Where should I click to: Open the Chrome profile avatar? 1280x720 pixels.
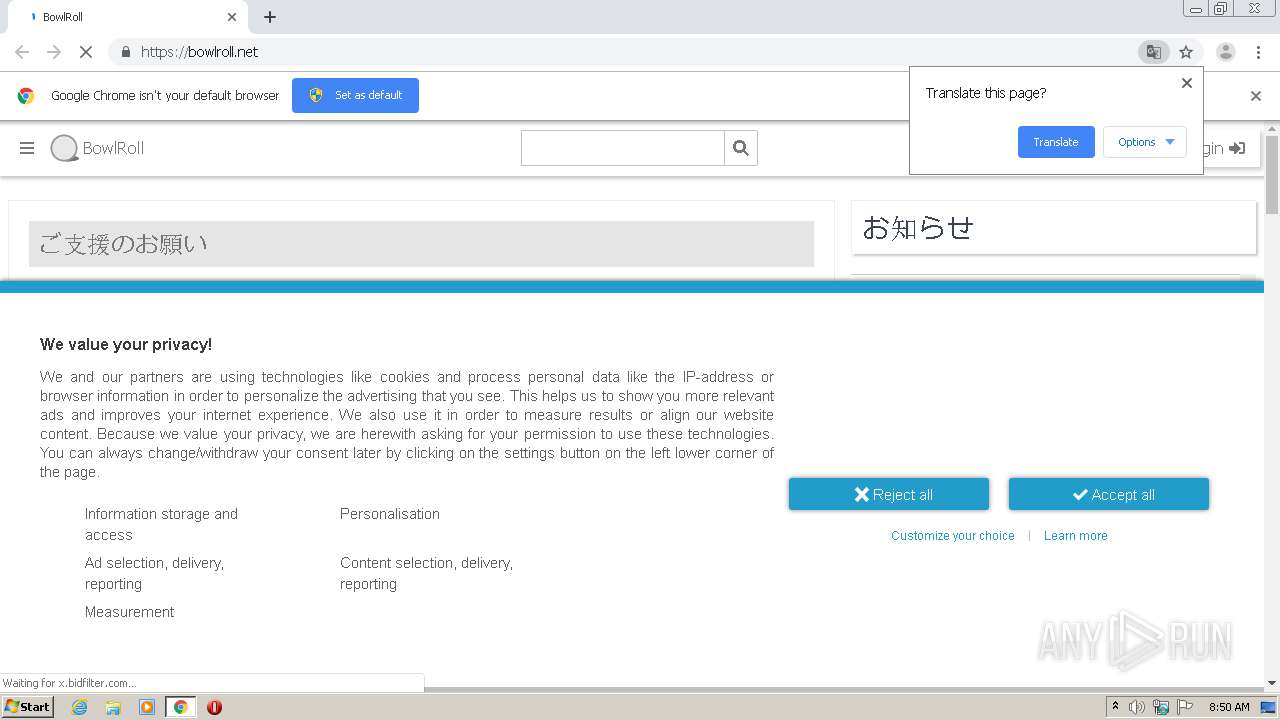pos(1225,52)
